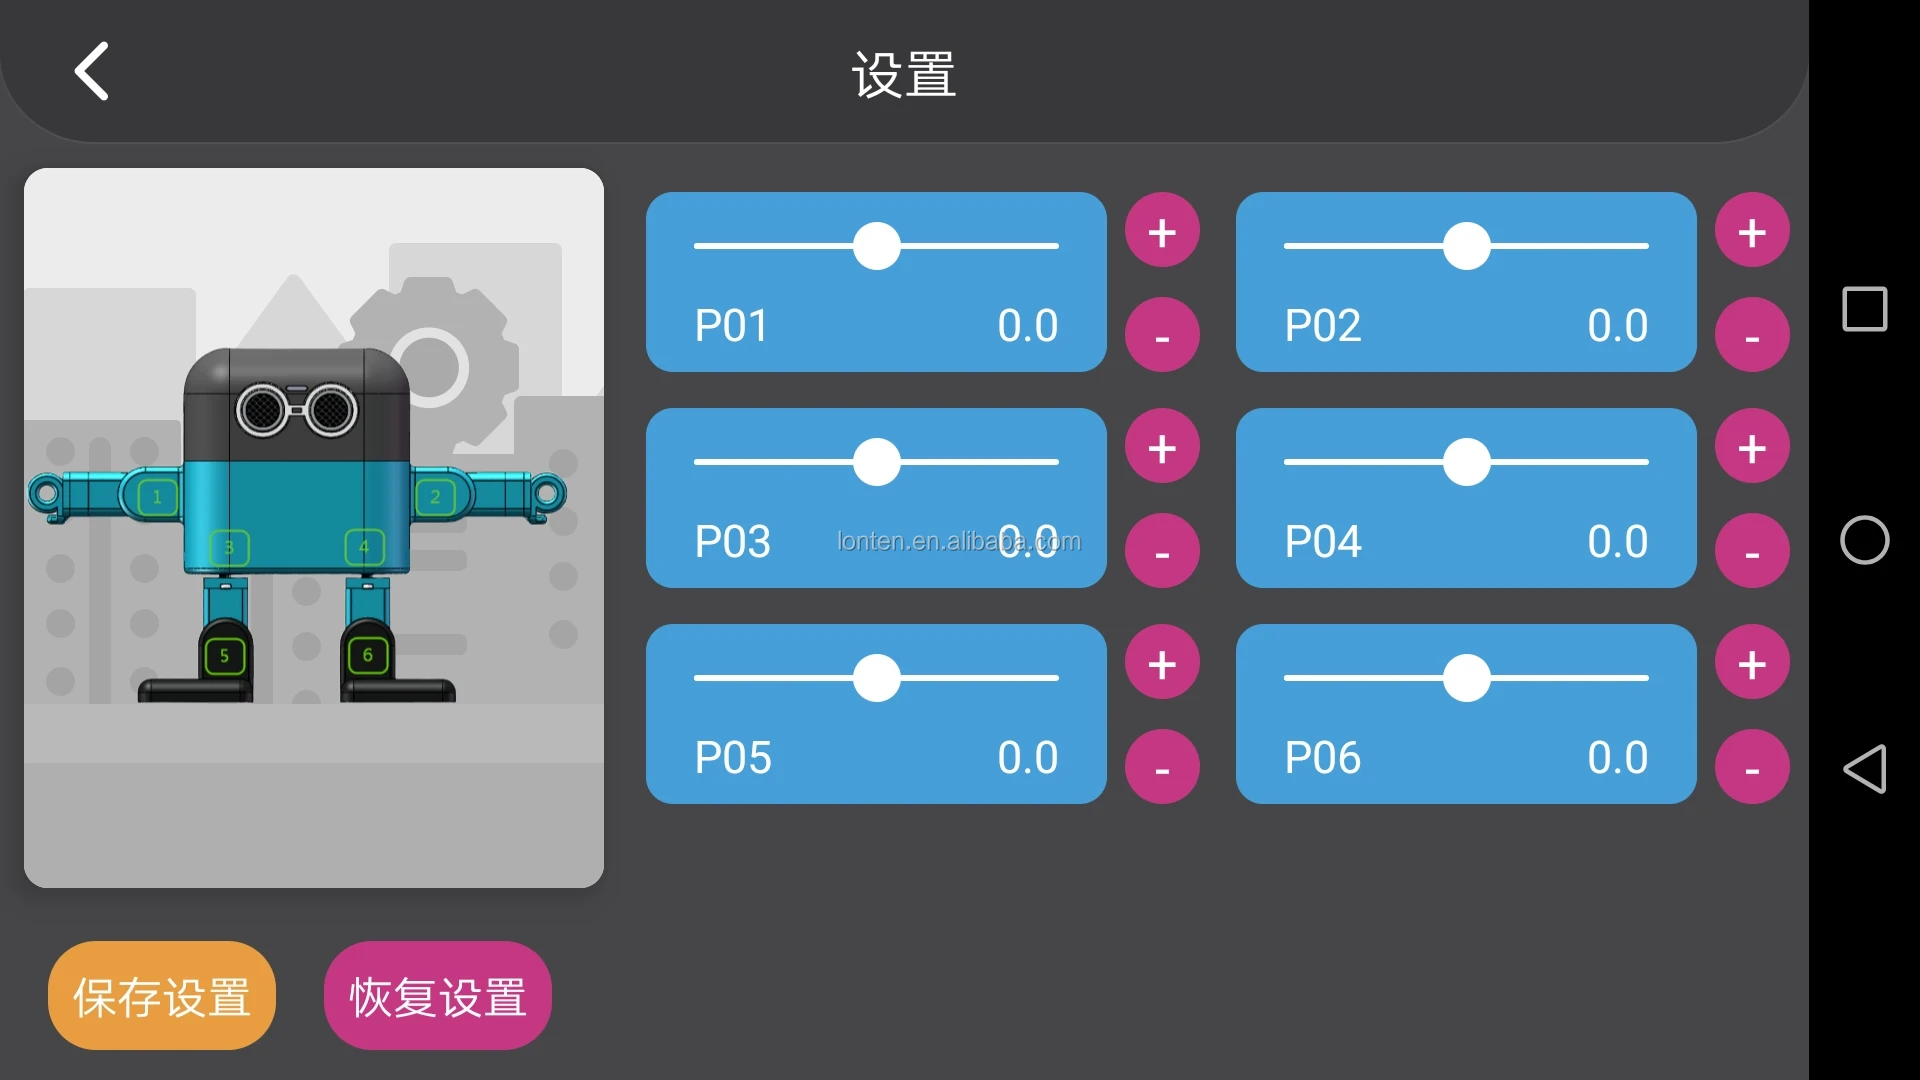Viewport: 1920px width, 1080px height.
Task: Increase P03 value with plus icon
Action: [x=1162, y=448]
